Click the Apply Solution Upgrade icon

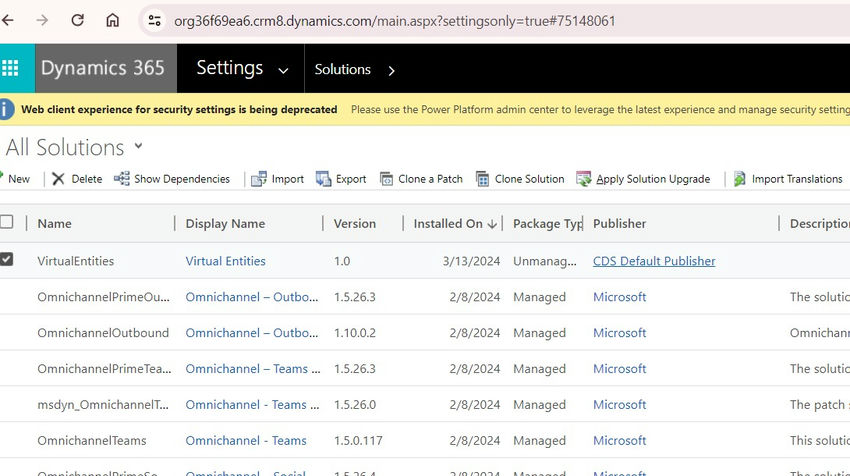[x=584, y=179]
